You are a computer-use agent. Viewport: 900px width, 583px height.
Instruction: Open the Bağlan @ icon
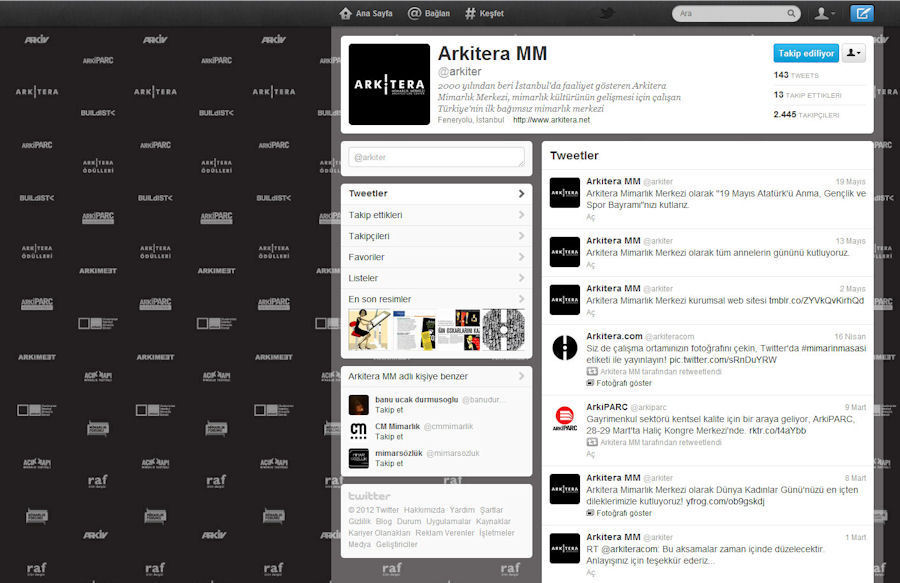pyautogui.click(x=414, y=13)
